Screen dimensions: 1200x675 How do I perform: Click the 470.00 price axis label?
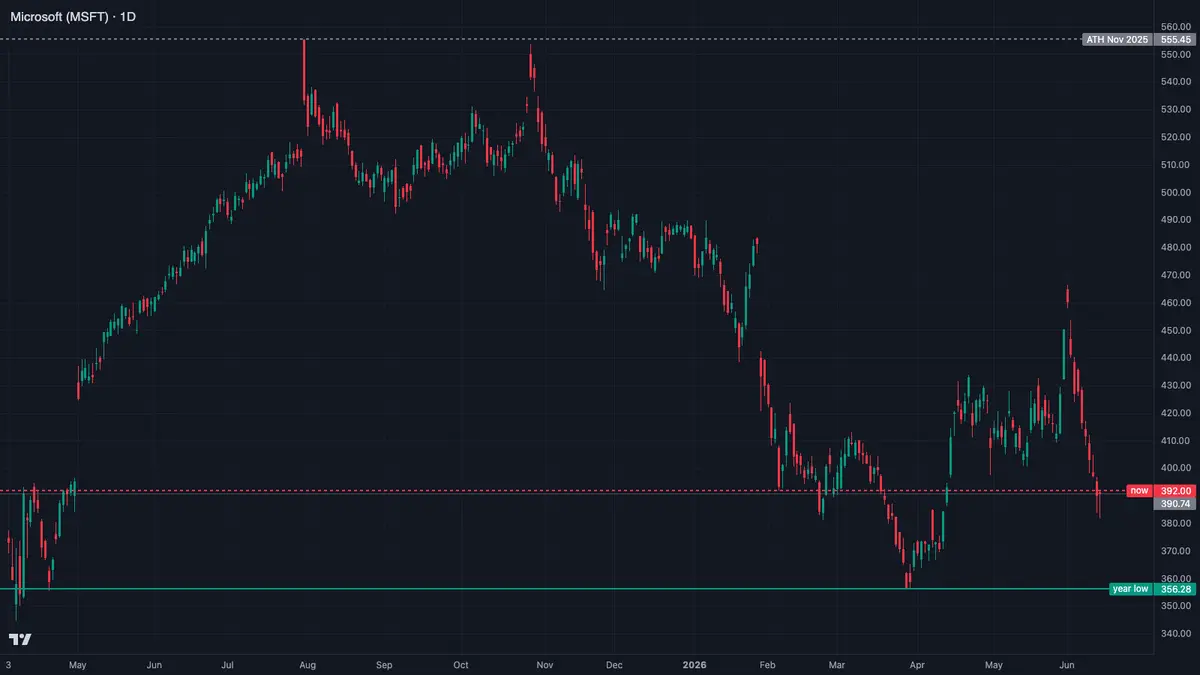(1176, 275)
